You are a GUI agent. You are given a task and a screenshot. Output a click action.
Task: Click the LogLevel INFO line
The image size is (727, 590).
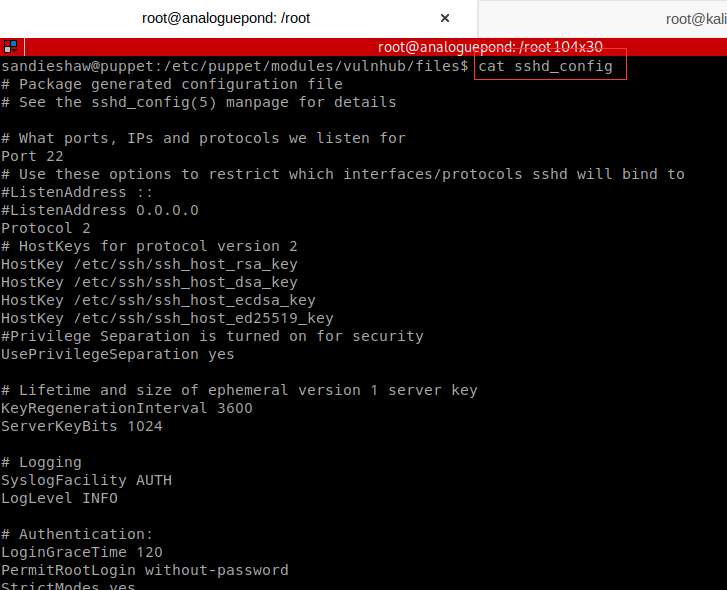[59, 498]
